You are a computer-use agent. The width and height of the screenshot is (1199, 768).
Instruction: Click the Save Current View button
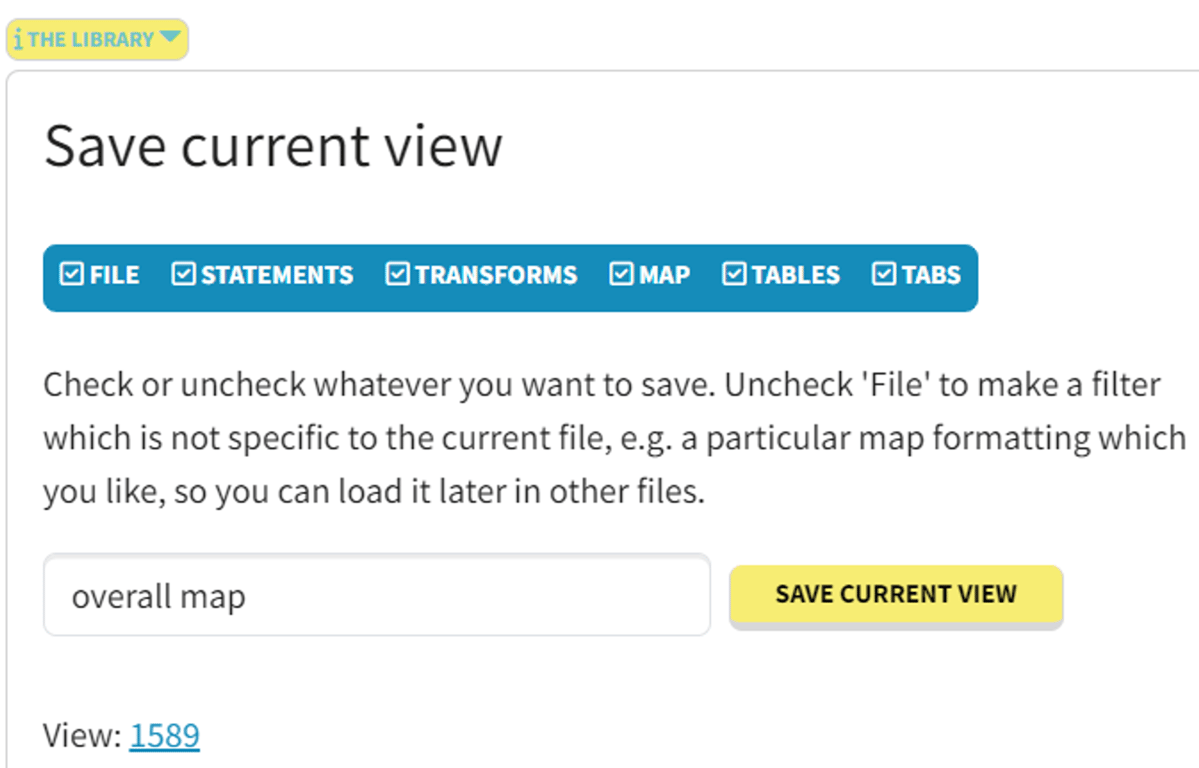point(896,595)
